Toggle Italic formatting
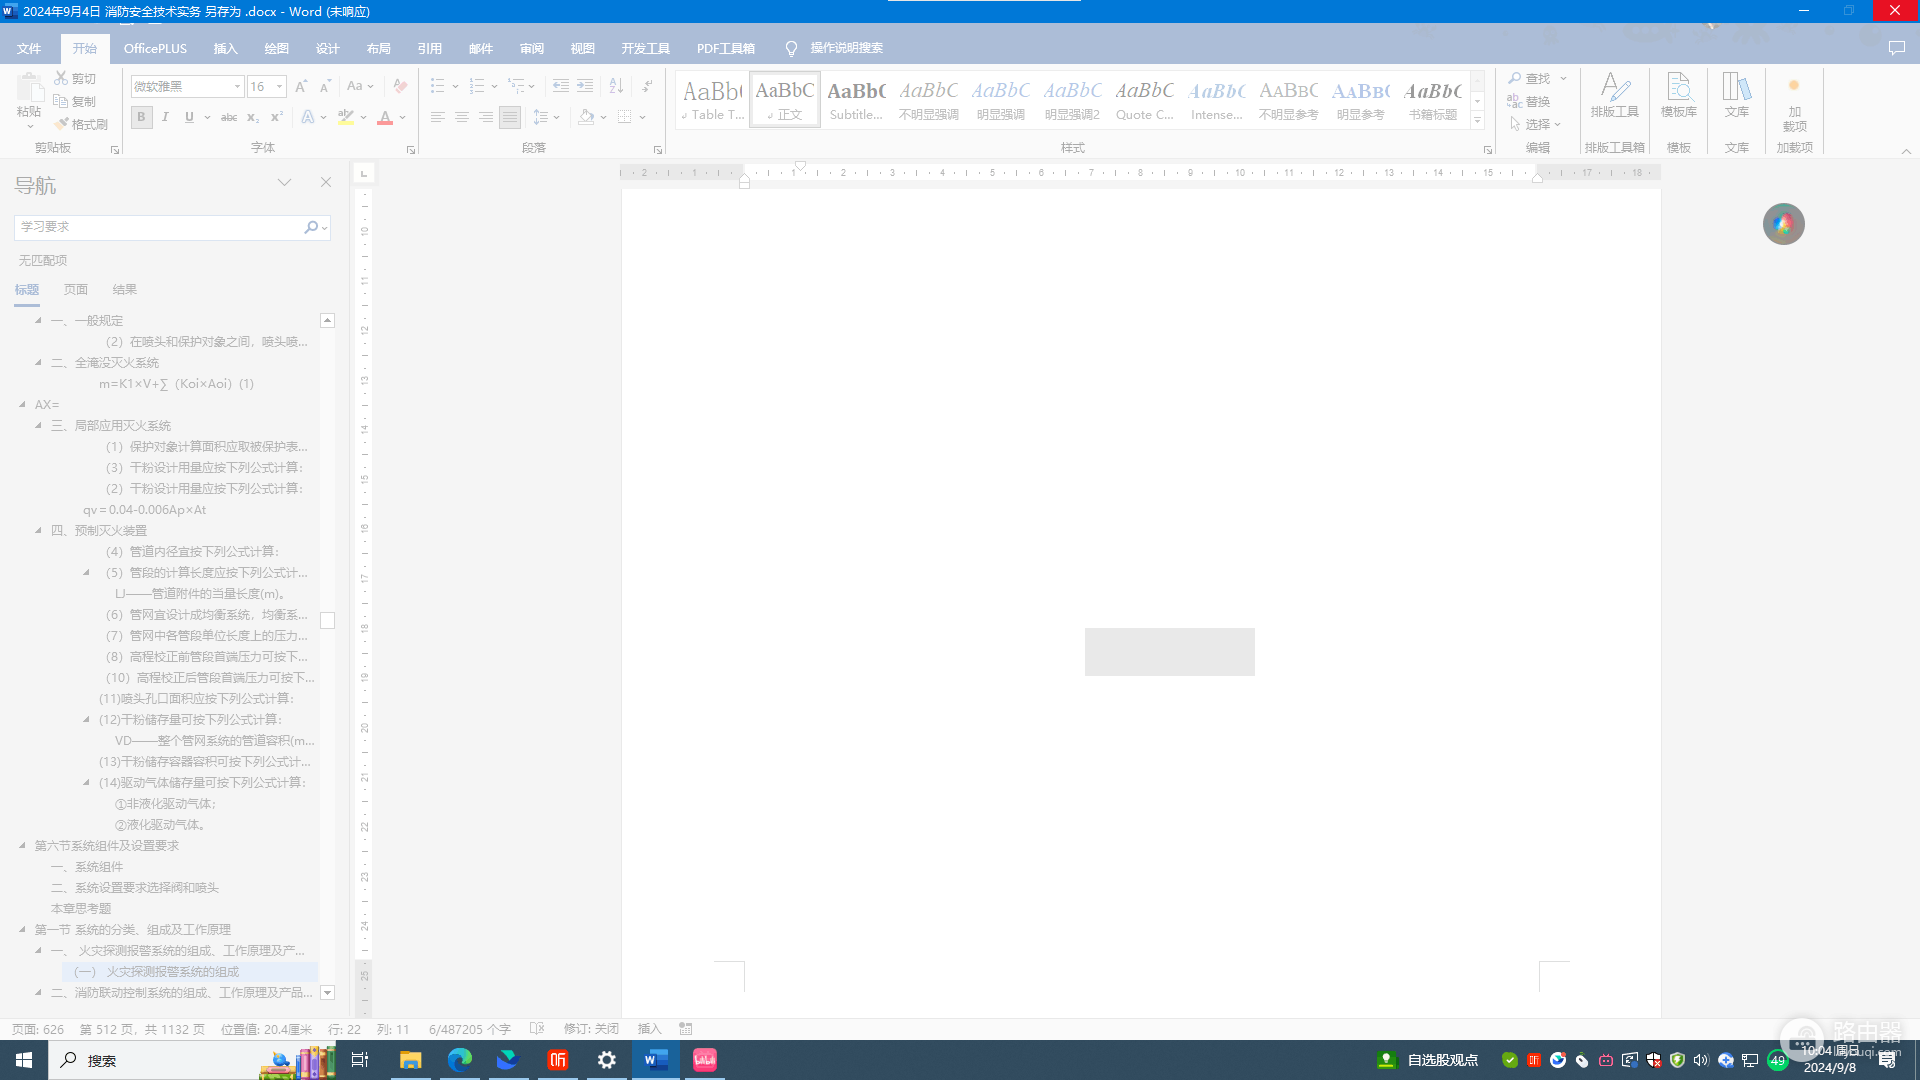The image size is (1920, 1080). pyautogui.click(x=165, y=117)
